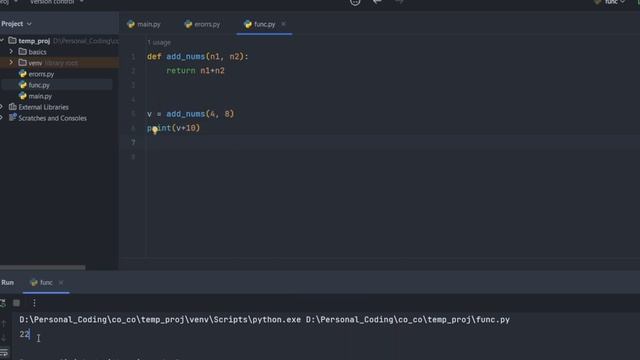
Task: Open more run toolbar options
Action: (34, 303)
